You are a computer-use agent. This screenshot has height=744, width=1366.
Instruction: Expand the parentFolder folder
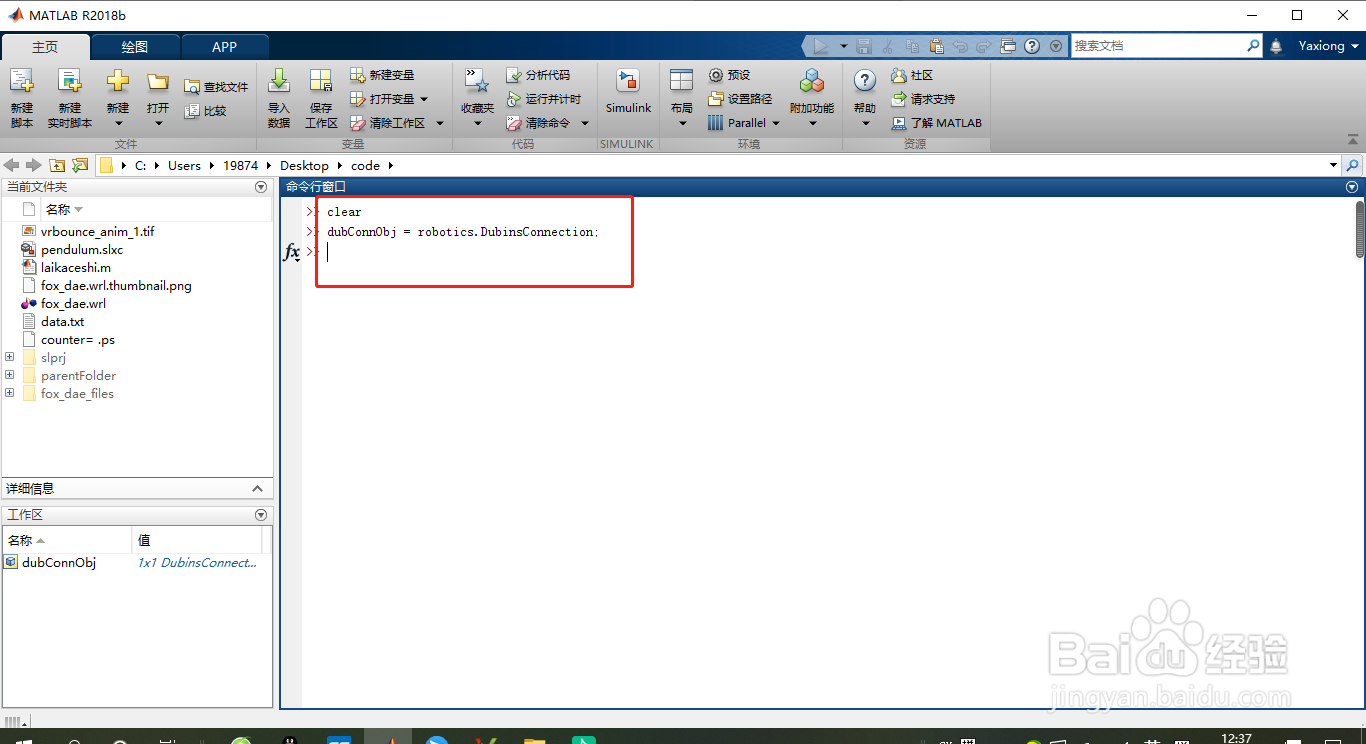[10, 375]
